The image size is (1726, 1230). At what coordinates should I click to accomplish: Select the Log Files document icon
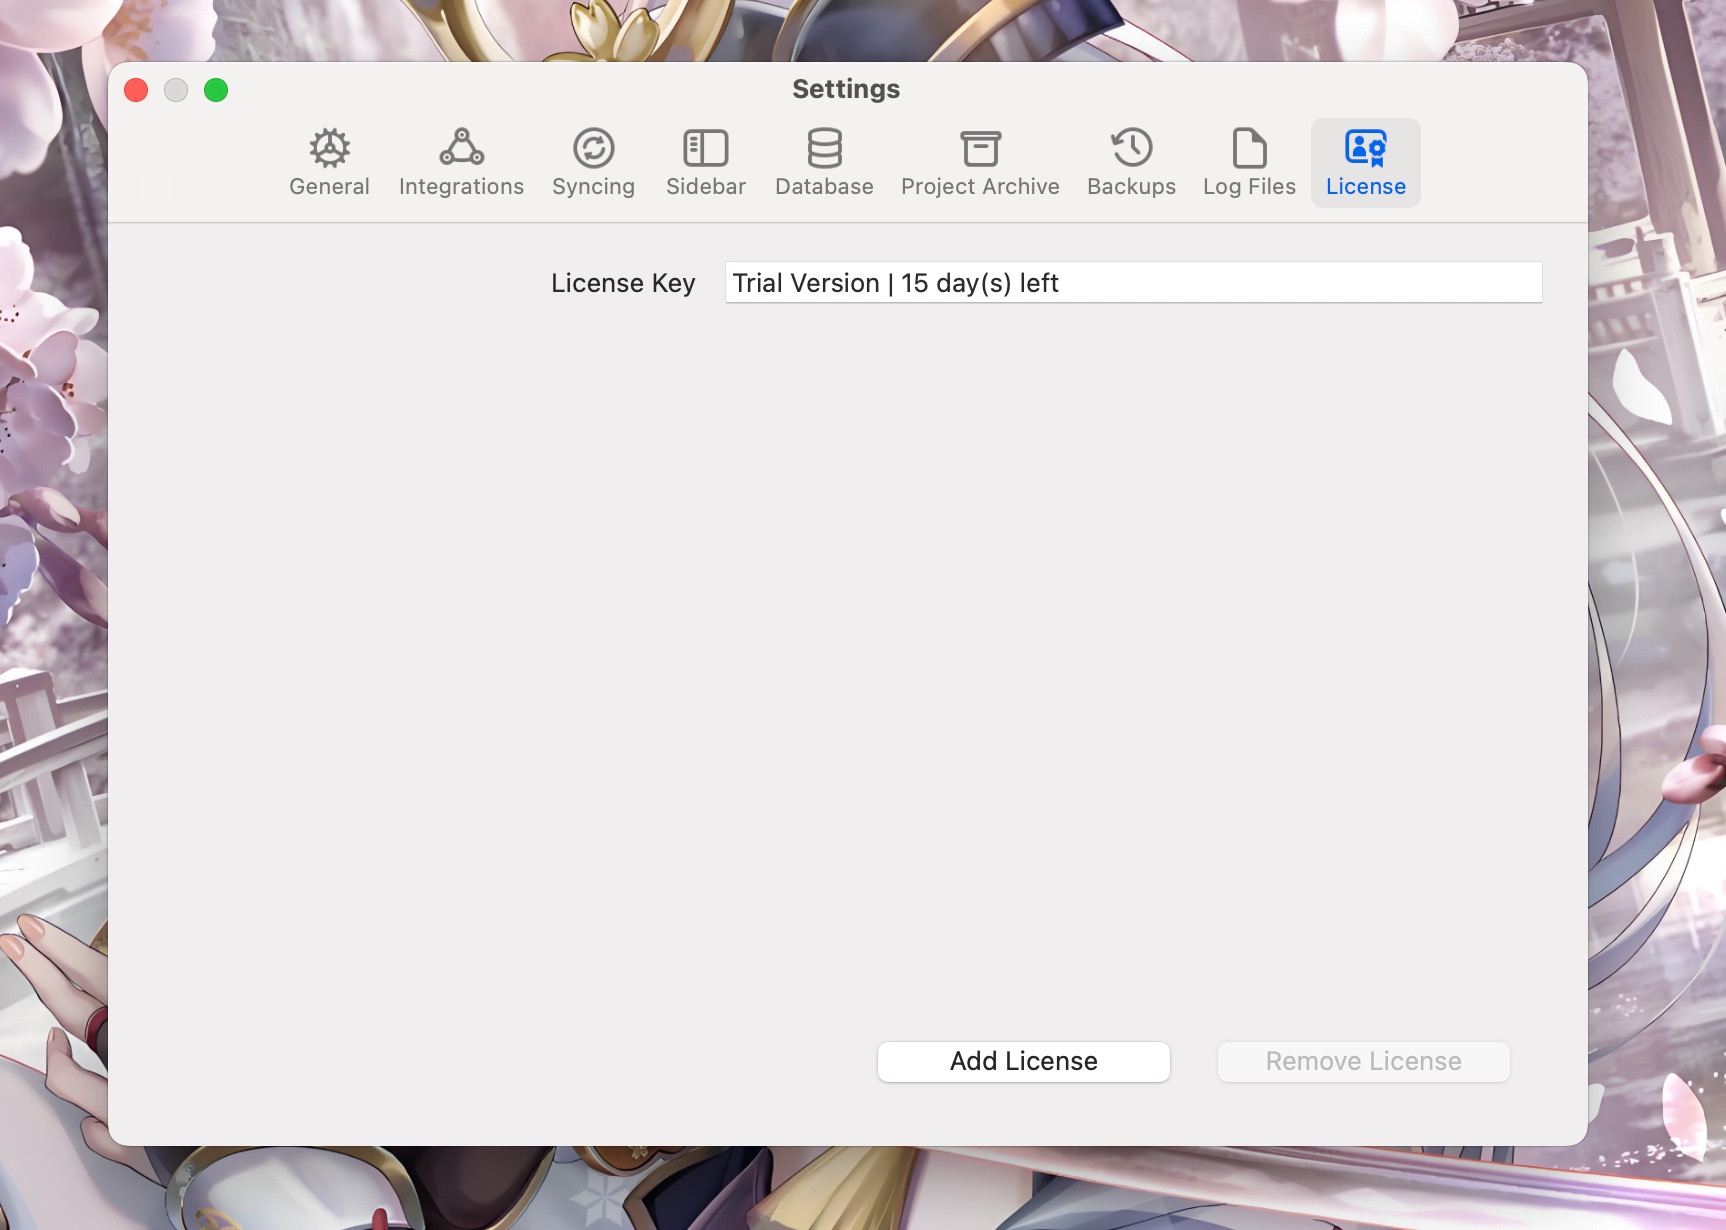[1249, 148]
